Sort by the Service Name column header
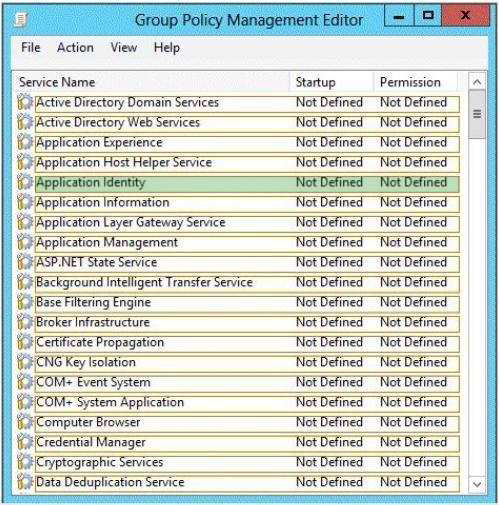Screen dimensions: 499x506 [151, 82]
